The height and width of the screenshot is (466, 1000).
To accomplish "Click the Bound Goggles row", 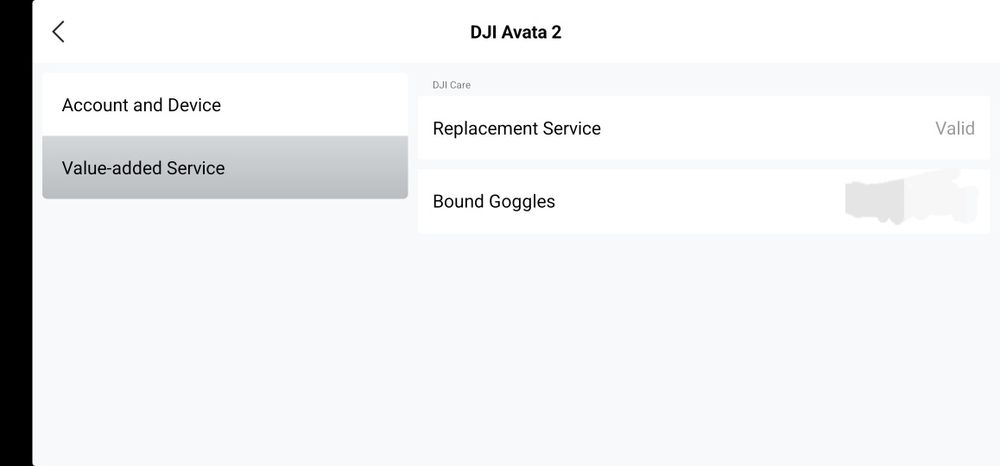I will click(x=703, y=201).
